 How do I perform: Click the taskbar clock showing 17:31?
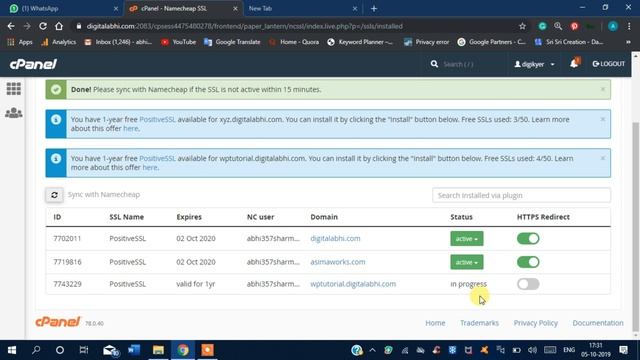pyautogui.click(x=596, y=350)
